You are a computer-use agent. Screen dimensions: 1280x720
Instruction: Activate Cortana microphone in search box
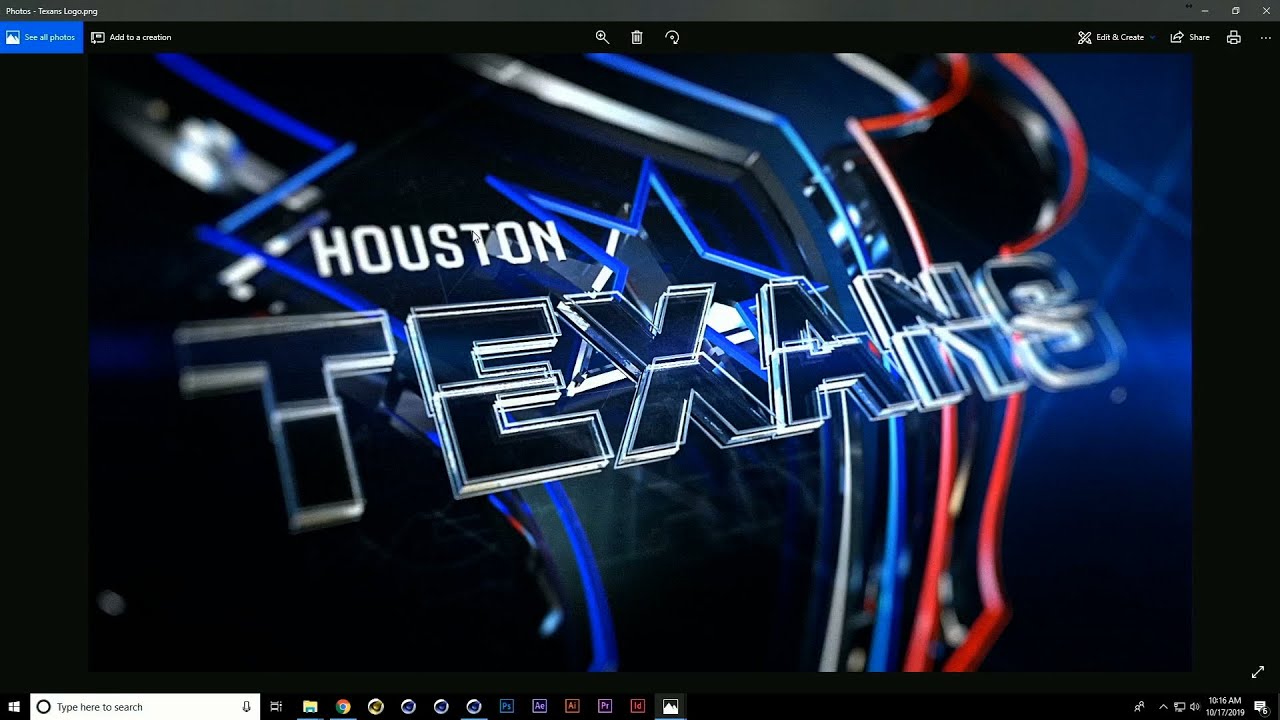(246, 706)
